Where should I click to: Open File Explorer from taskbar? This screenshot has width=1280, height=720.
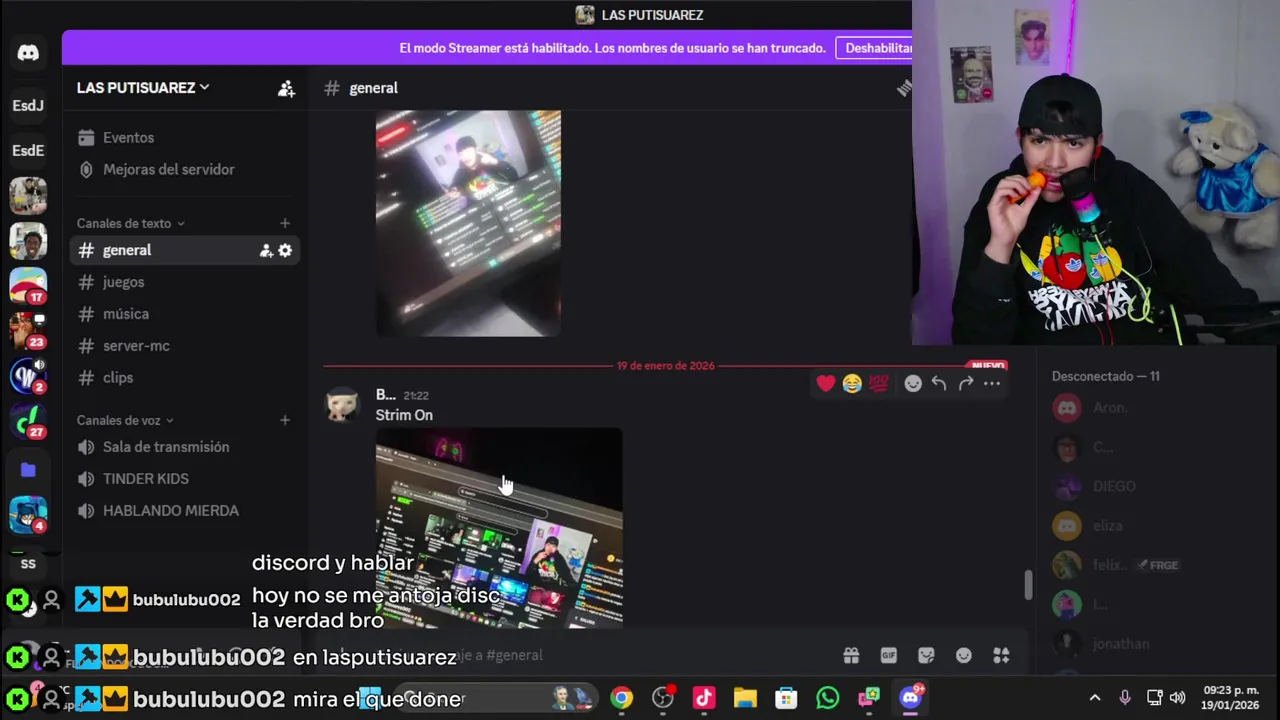pos(745,698)
